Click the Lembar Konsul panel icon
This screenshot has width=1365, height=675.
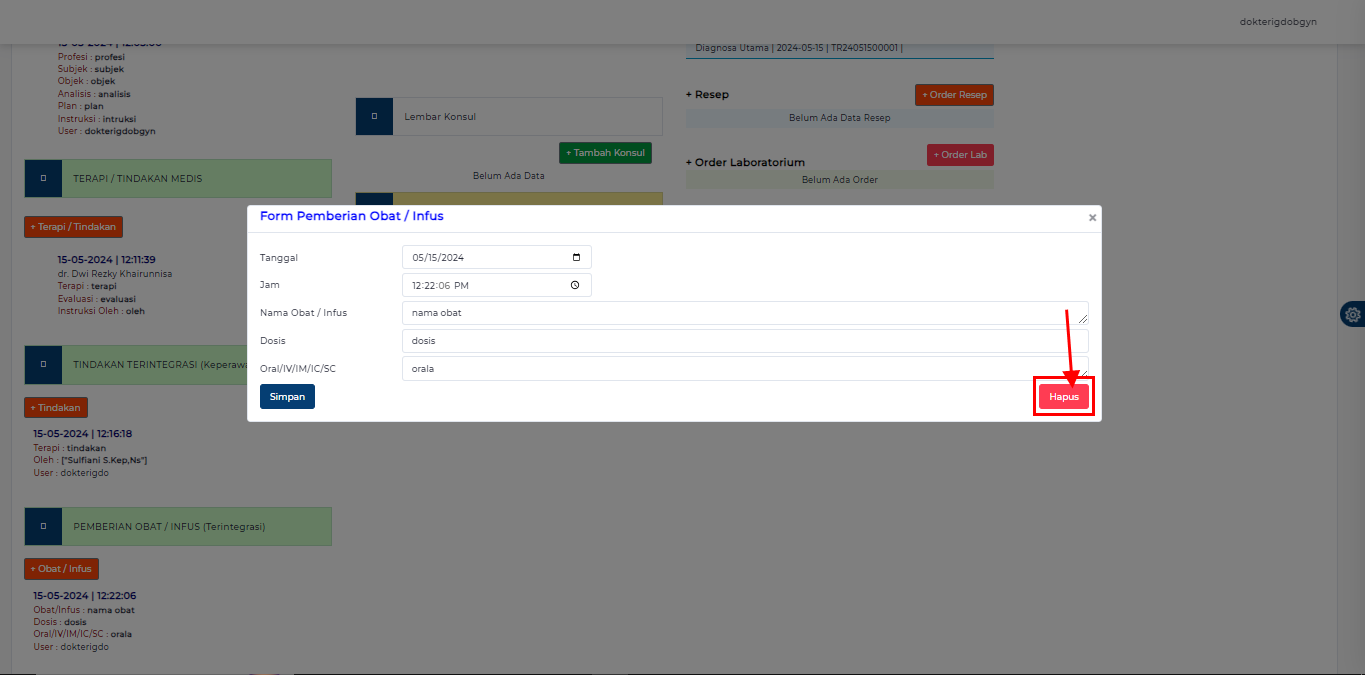tap(373, 116)
